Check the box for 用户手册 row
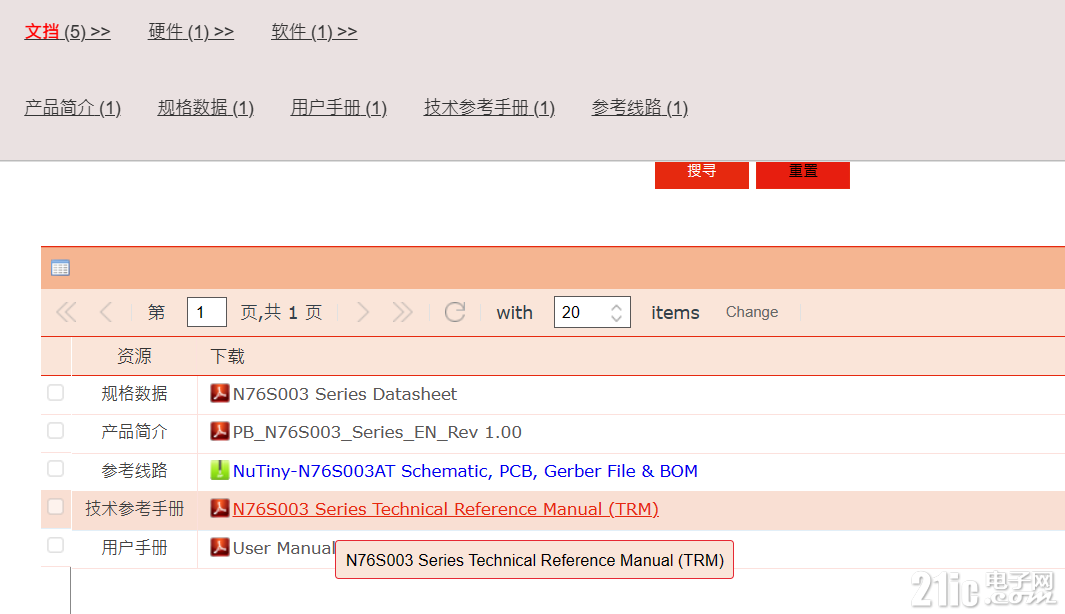The height and width of the screenshot is (614, 1065). coord(56,545)
